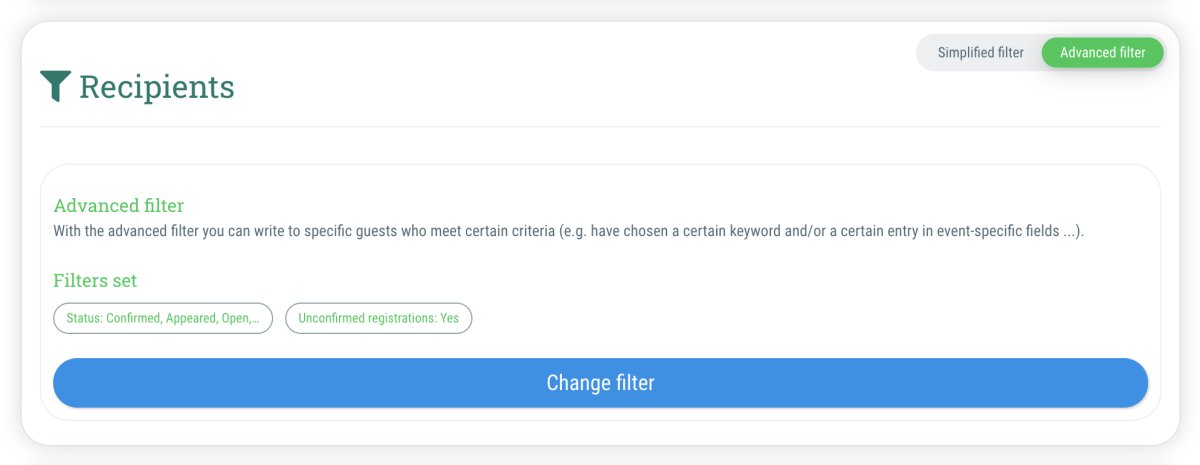The height and width of the screenshot is (465, 1200).
Task: Switch to the Simplified filter mode
Action: tap(980, 53)
